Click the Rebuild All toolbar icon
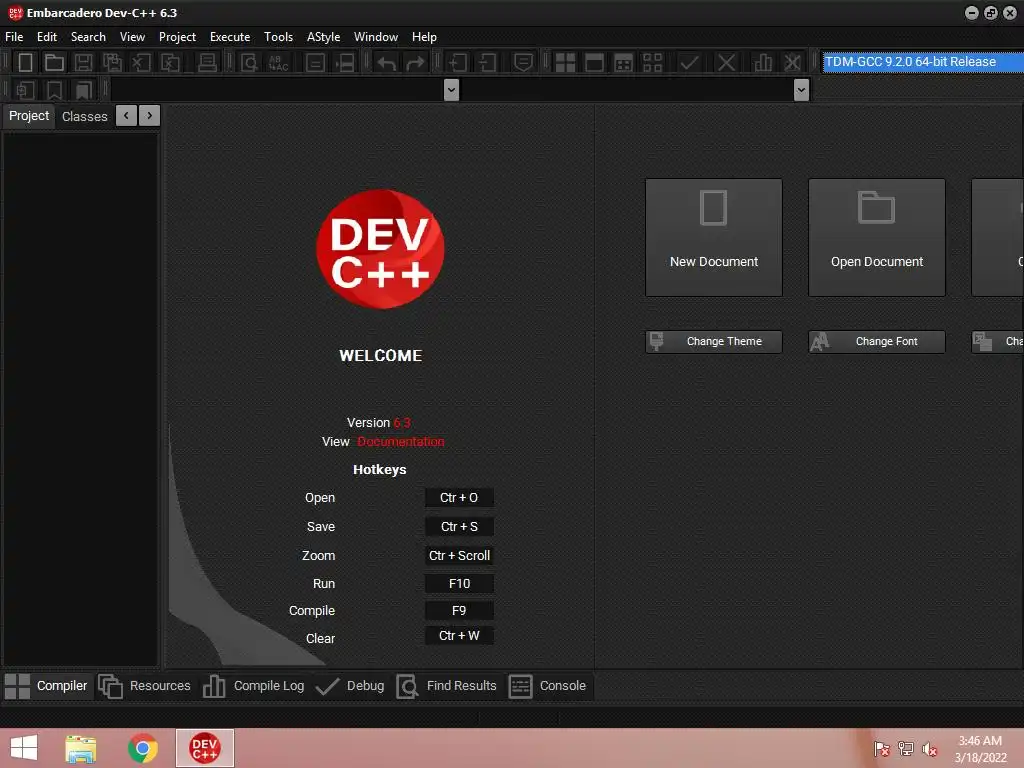Image resolution: width=1024 pixels, height=768 pixels. coord(652,63)
